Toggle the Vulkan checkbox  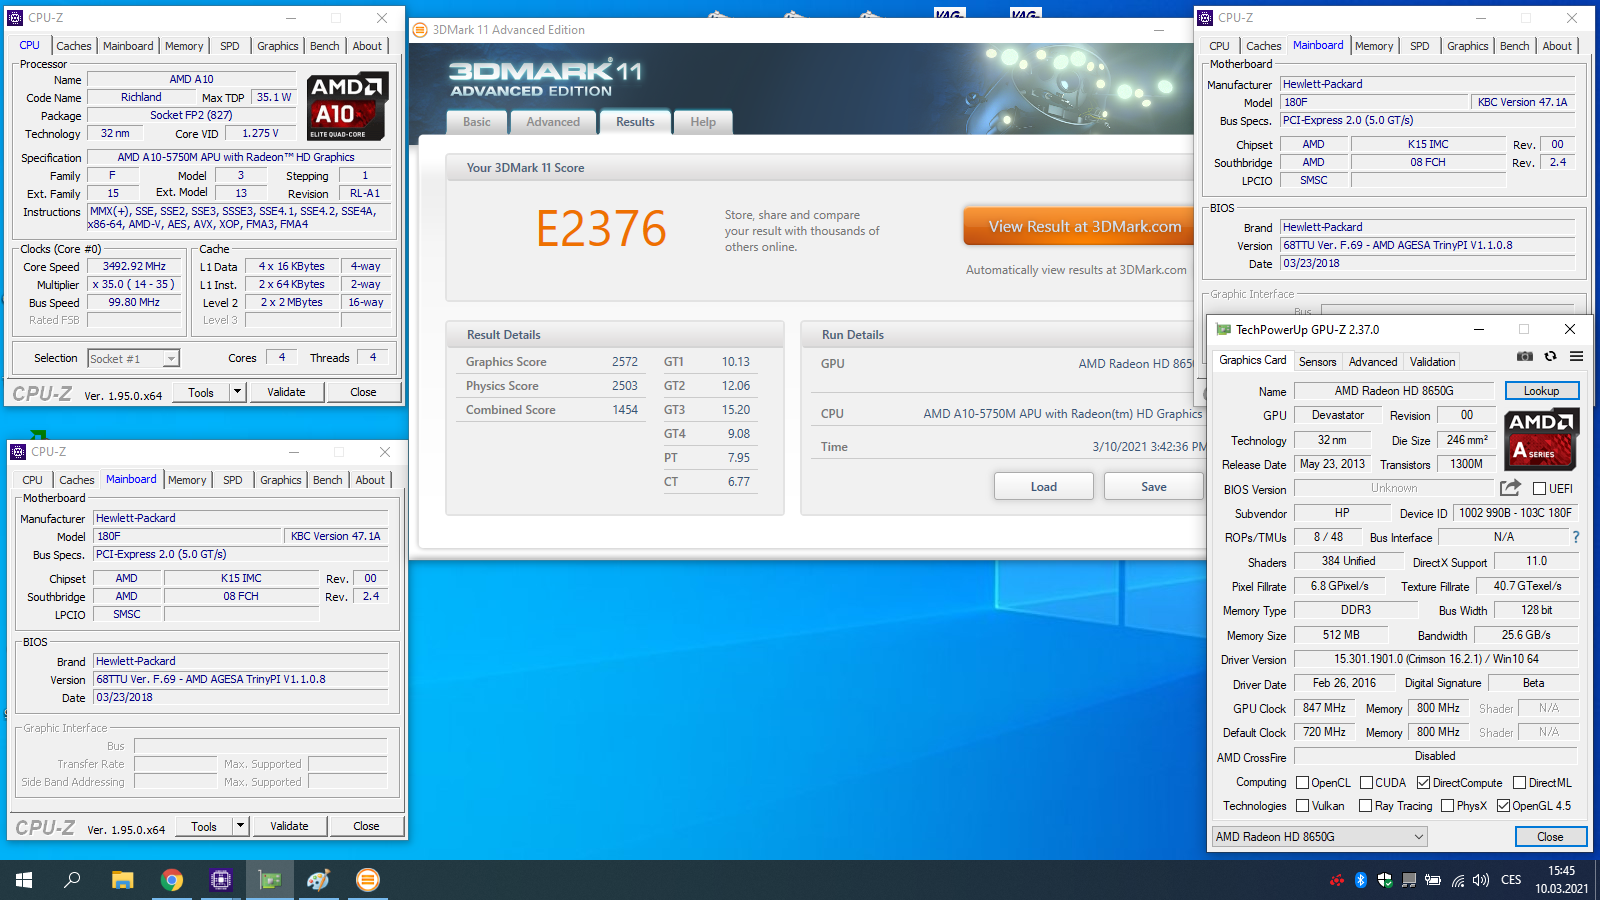1302,806
